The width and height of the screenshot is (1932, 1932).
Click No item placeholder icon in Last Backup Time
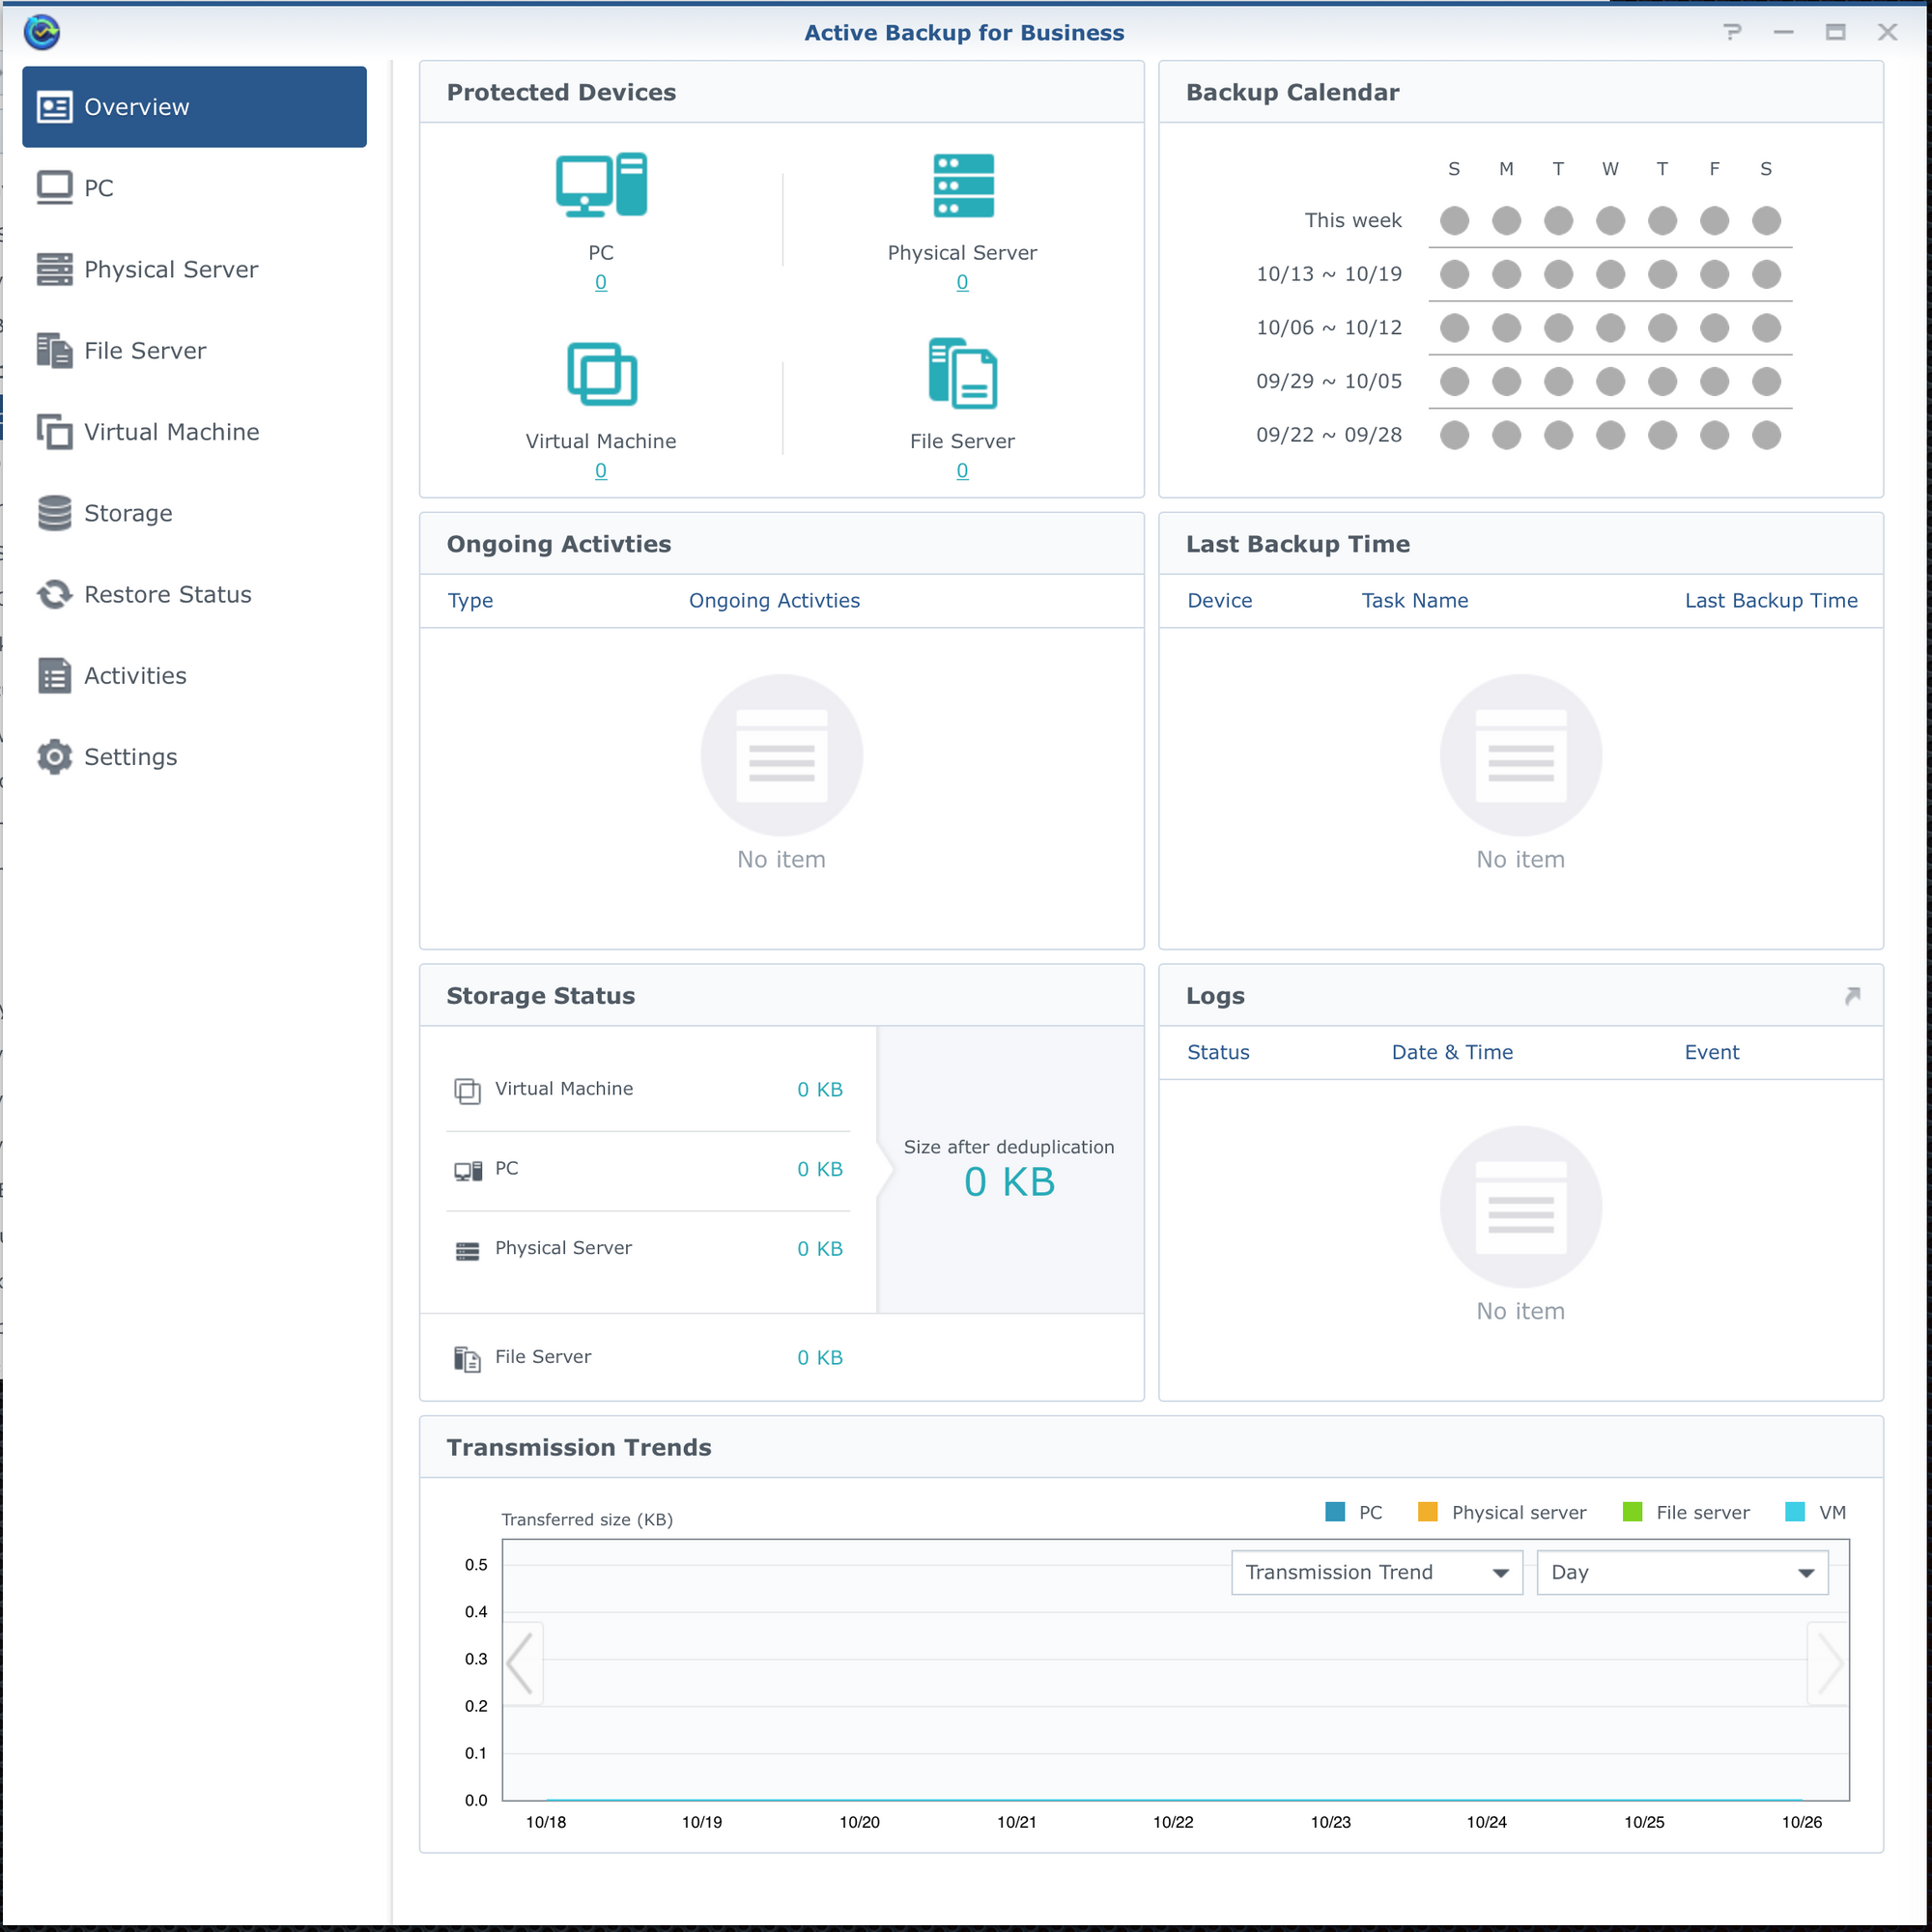pos(1521,755)
